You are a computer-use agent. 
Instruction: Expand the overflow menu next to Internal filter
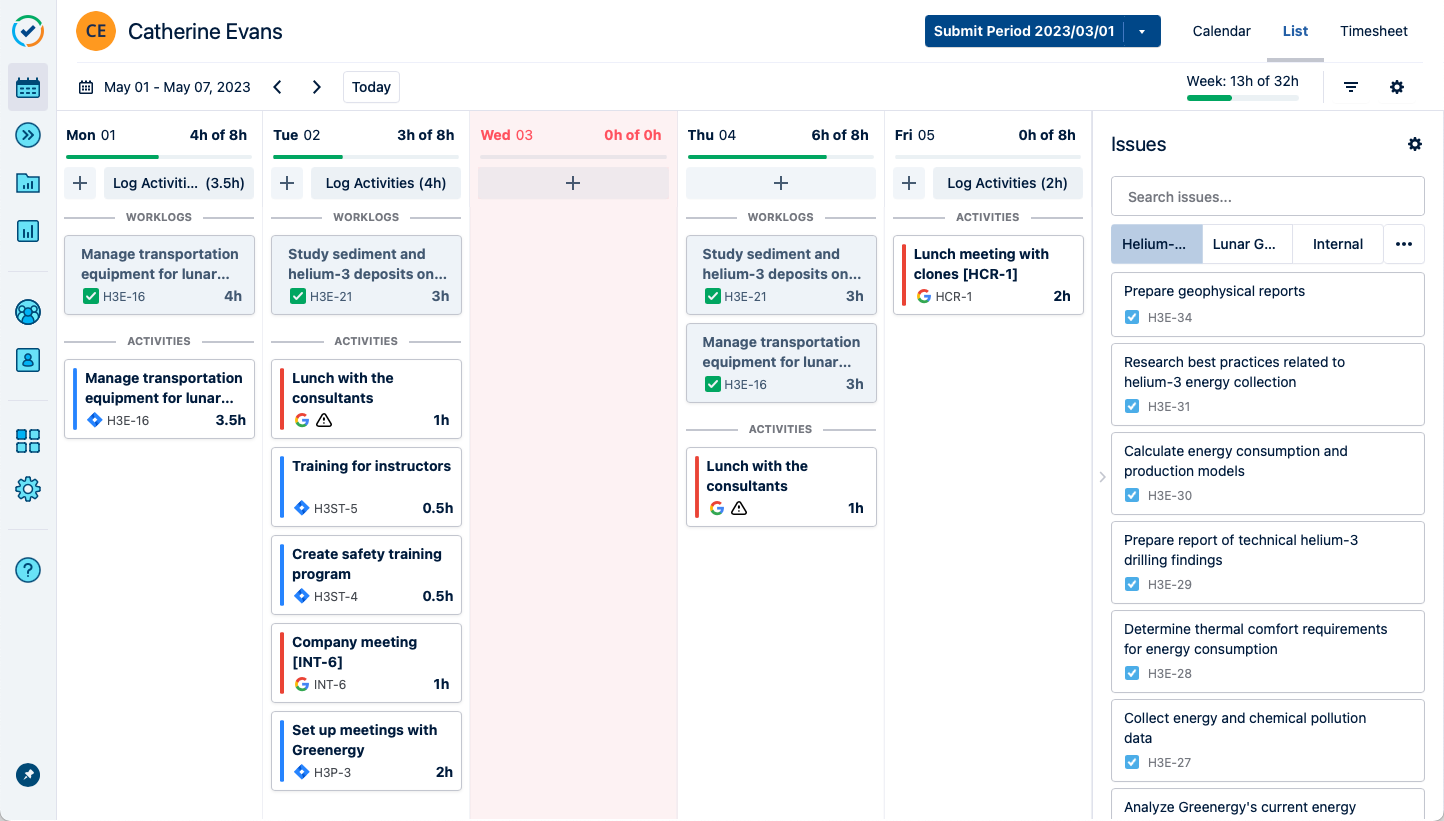(x=1404, y=244)
